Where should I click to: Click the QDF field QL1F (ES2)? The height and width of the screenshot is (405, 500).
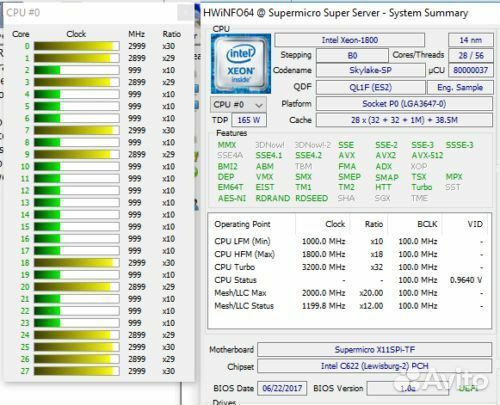pyautogui.click(x=370, y=88)
